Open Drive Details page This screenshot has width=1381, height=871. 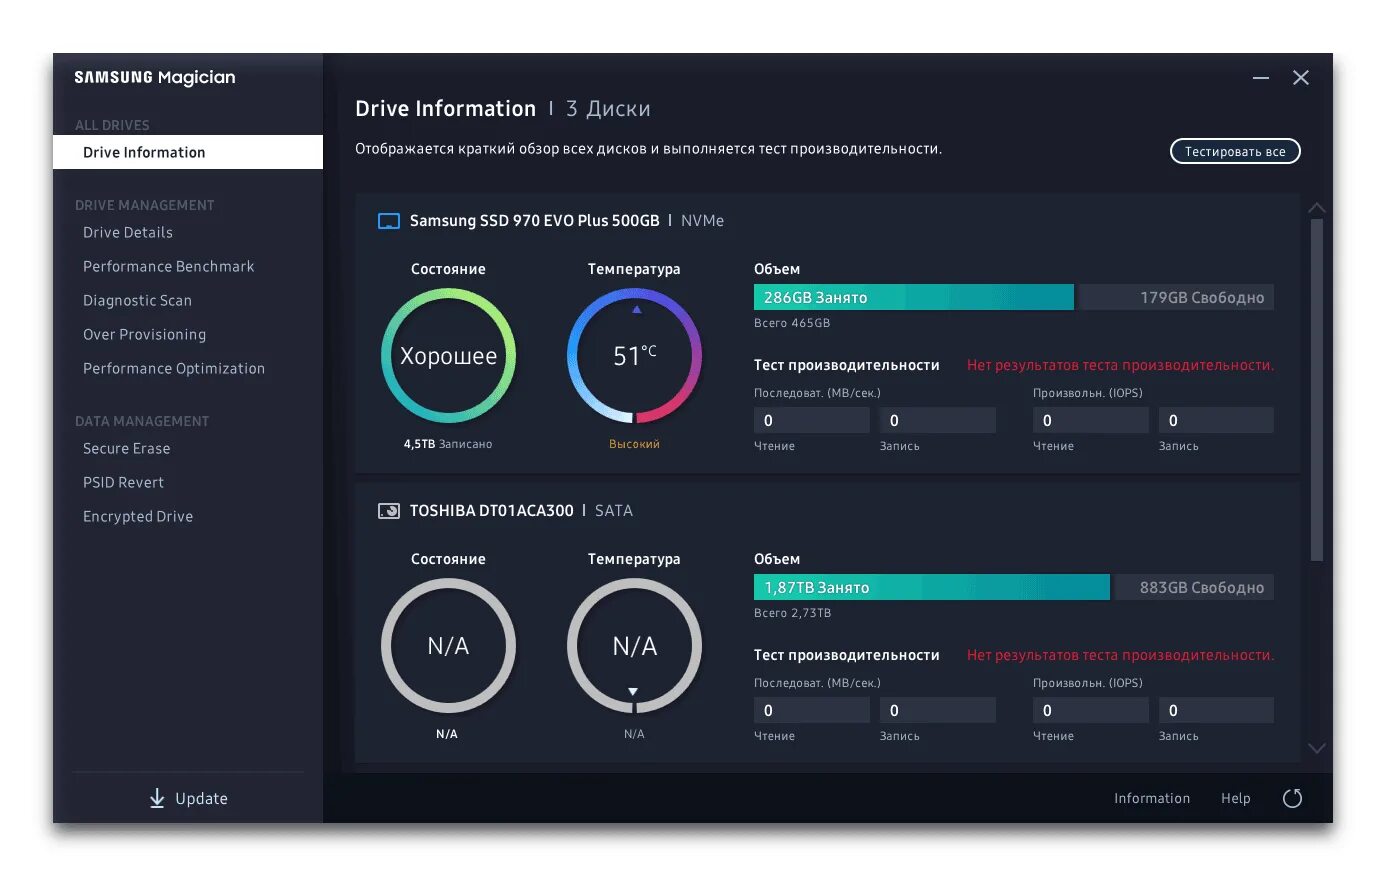pos(128,232)
